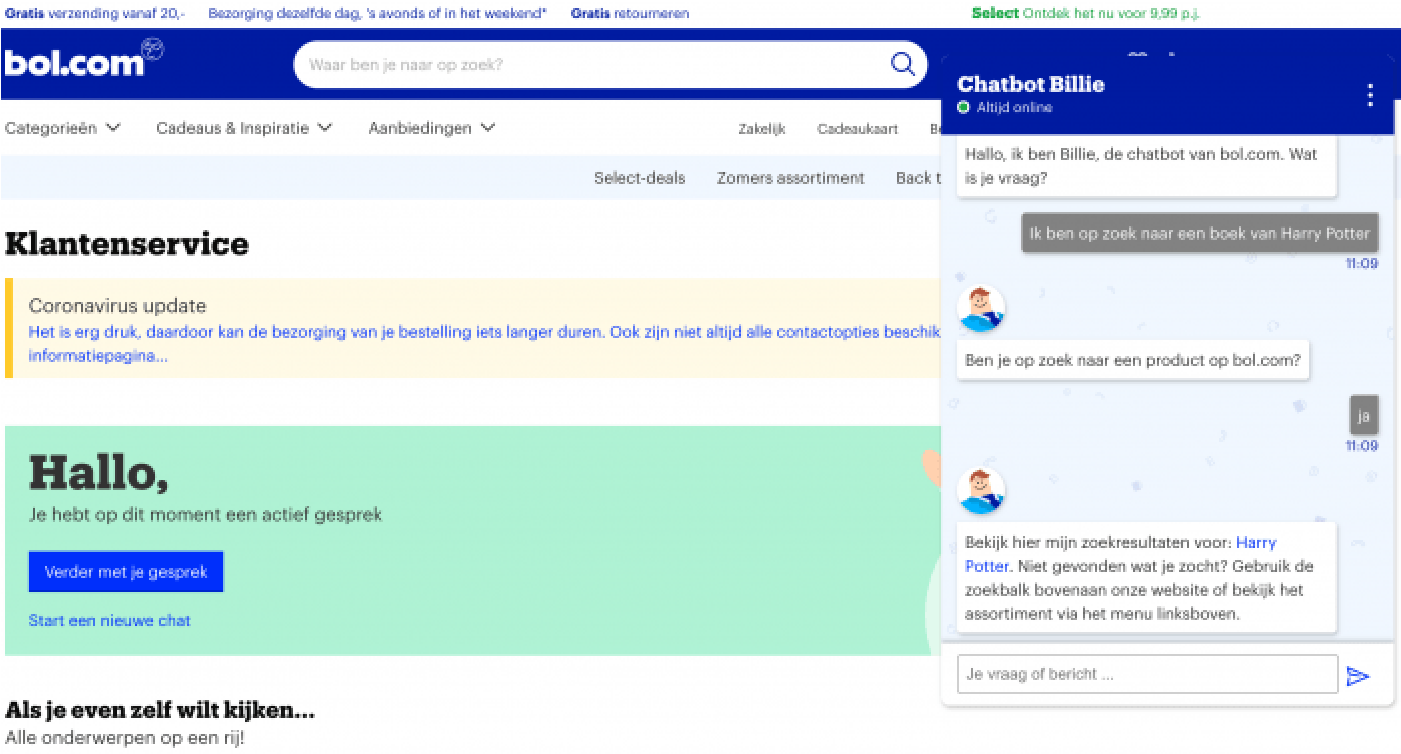Image resolution: width=1401 pixels, height=754 pixels.
Task: Focus the Je vraag of bericht field
Action: pos(1147,674)
